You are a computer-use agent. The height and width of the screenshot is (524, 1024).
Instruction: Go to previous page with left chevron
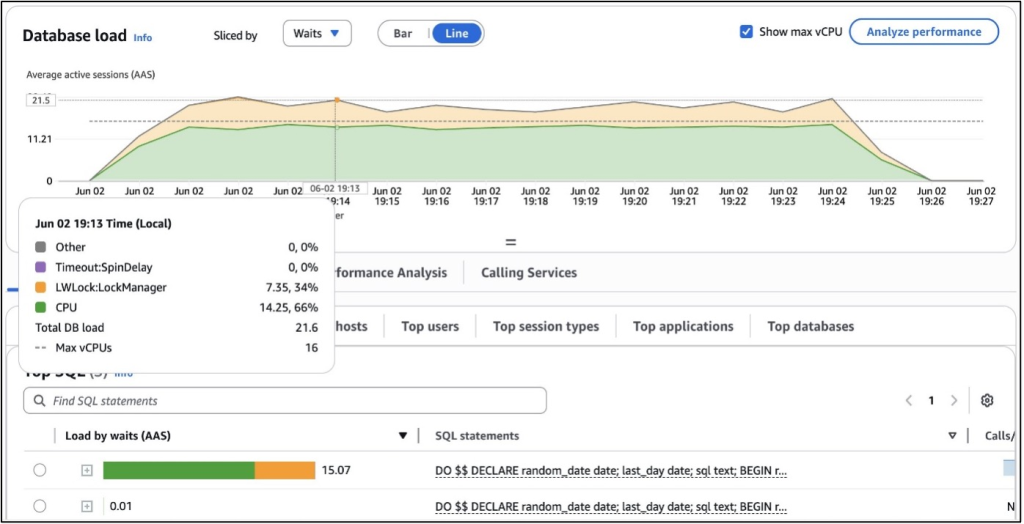point(909,401)
